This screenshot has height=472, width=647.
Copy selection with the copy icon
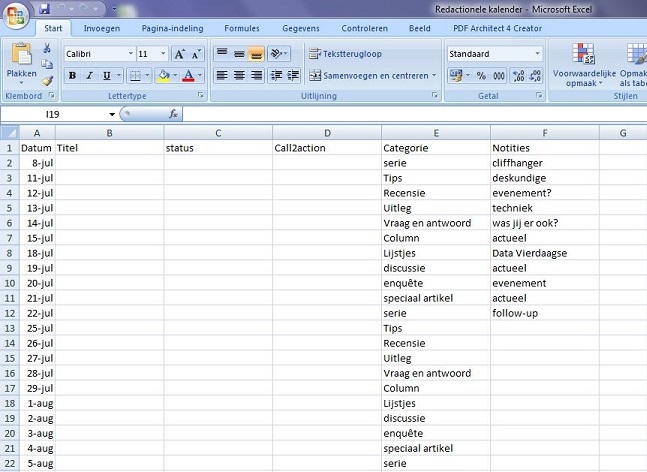click(x=47, y=64)
